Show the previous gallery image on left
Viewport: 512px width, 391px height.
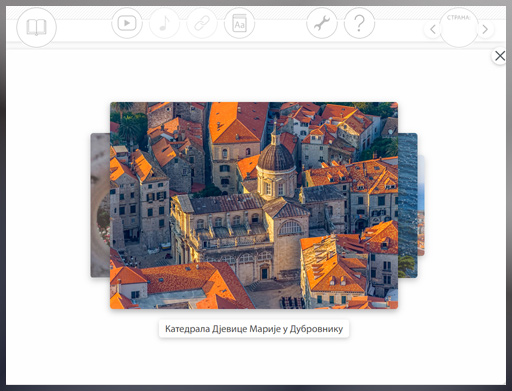click(100, 205)
